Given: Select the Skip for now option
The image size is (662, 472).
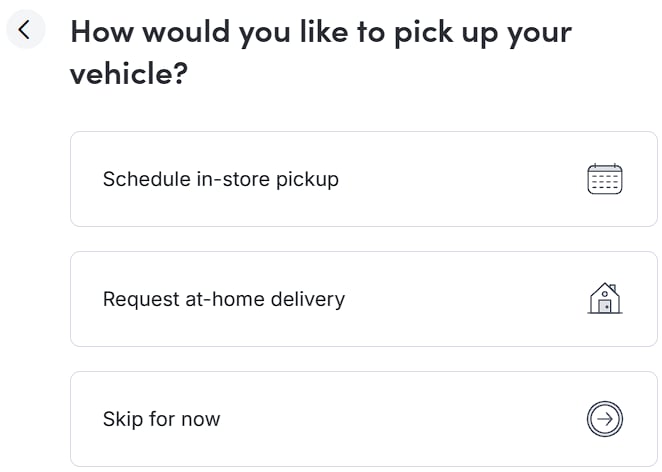Looking at the screenshot, I should [x=363, y=419].
